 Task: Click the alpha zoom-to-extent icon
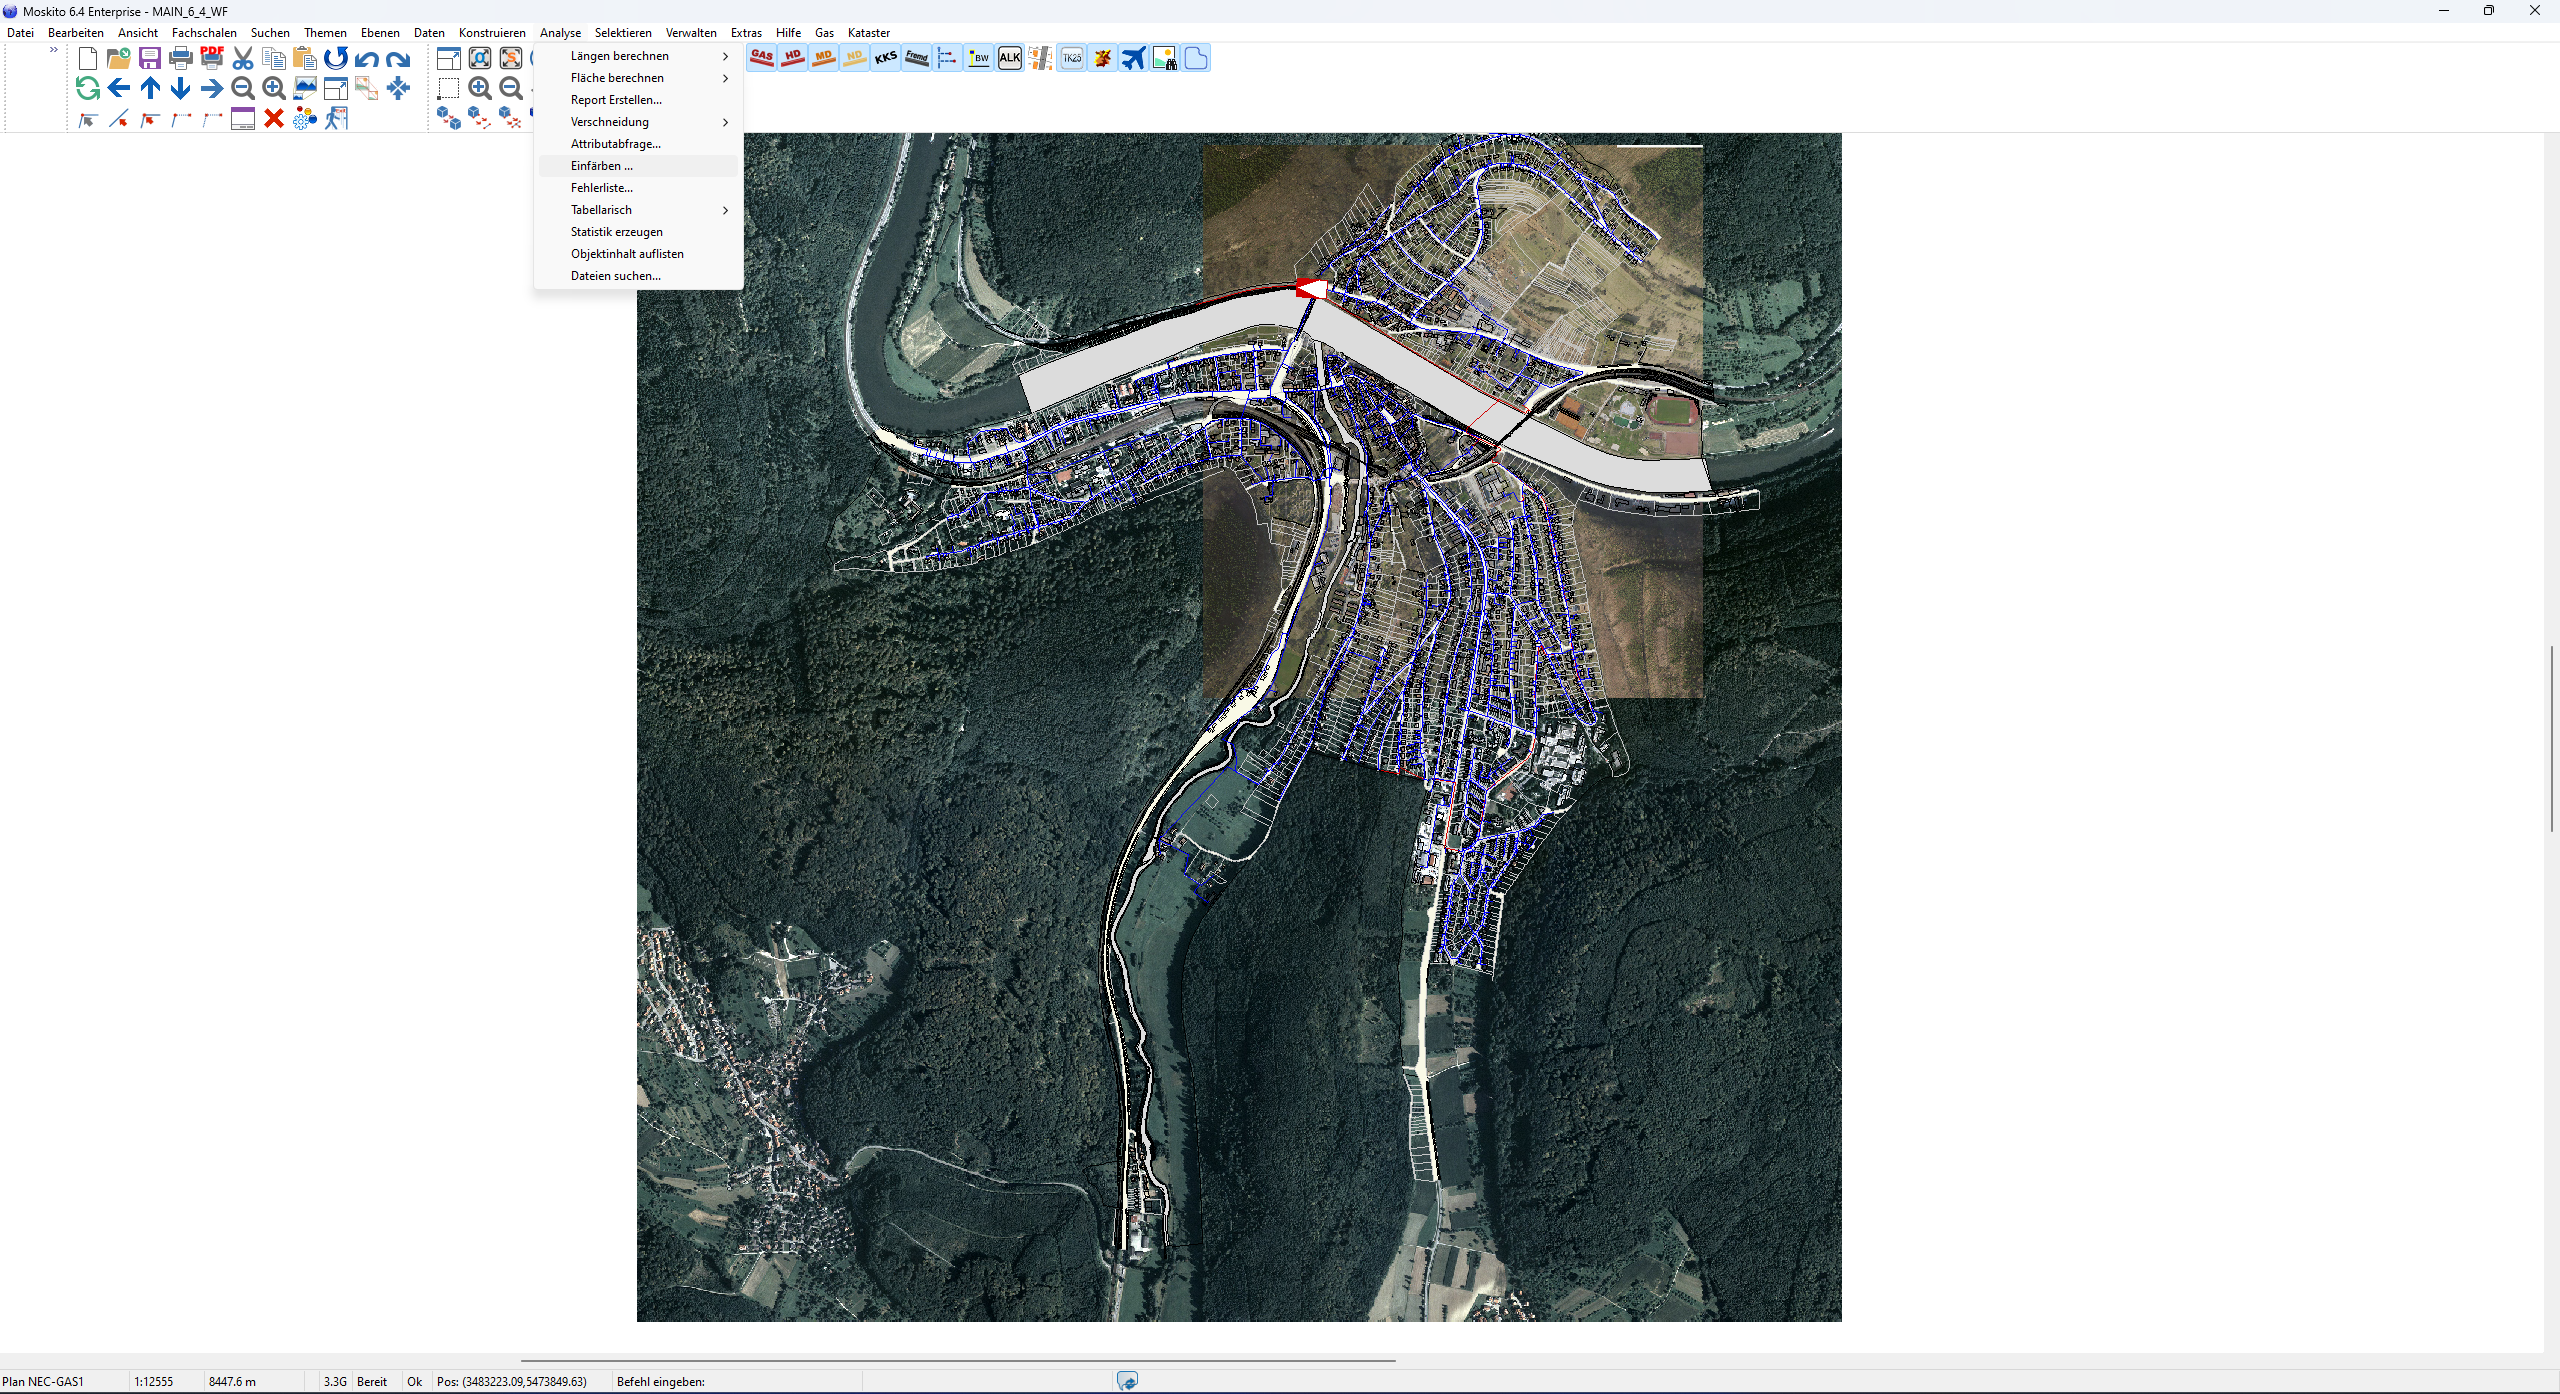(x=480, y=58)
